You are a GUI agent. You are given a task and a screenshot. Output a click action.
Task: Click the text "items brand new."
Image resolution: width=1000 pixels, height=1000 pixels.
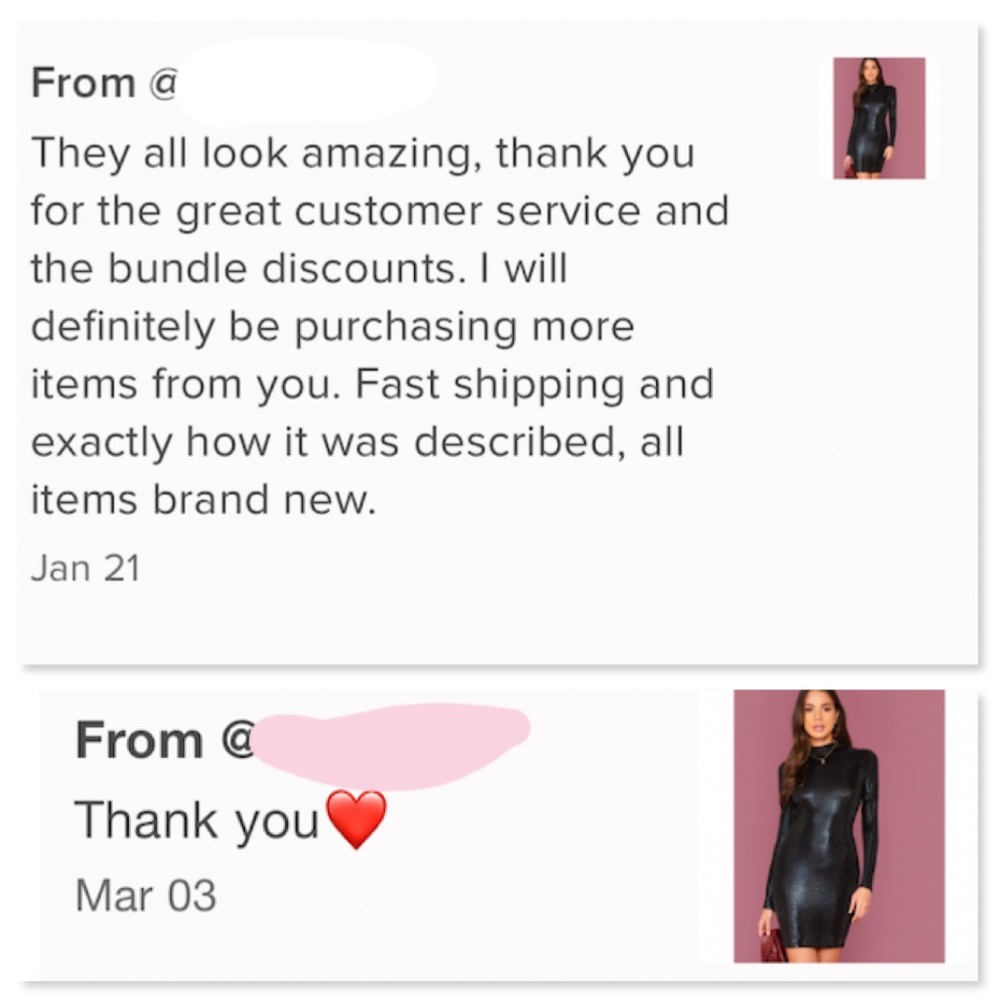(204, 499)
